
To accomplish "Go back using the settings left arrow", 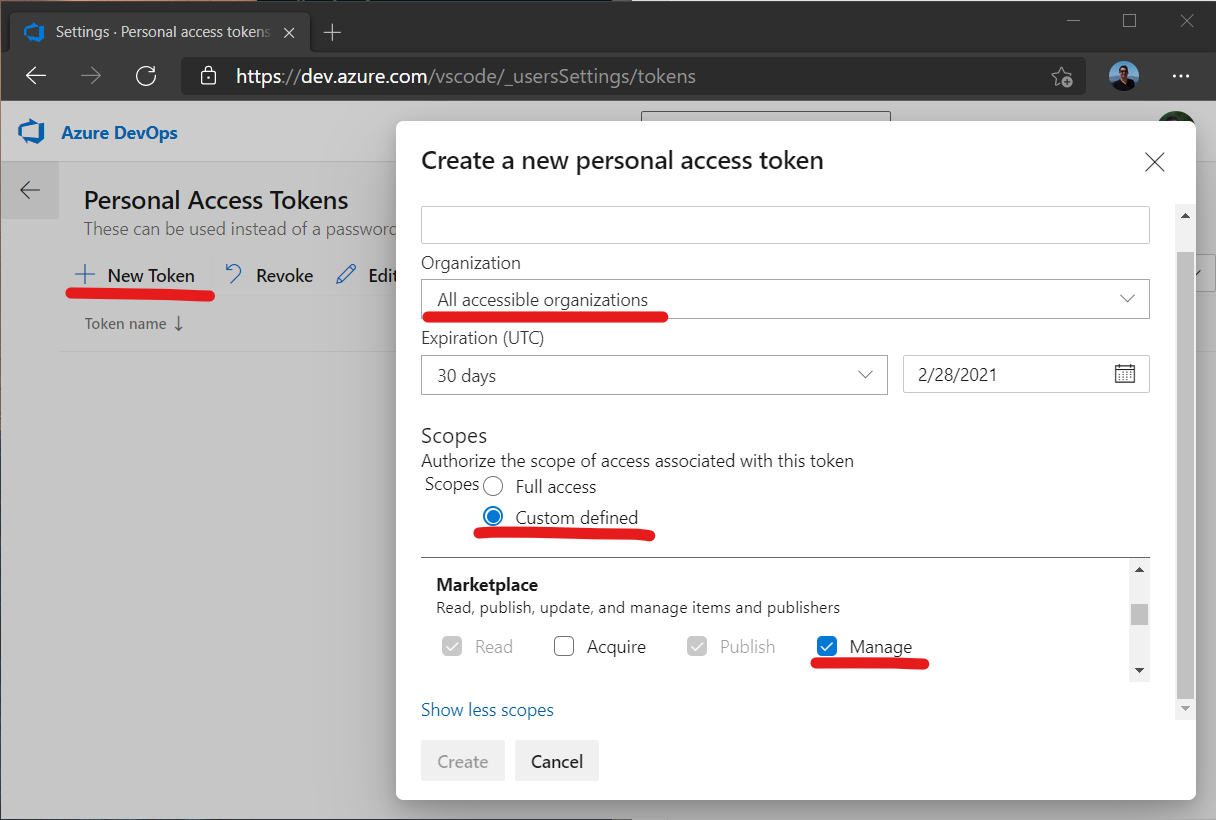I will (x=30, y=190).
